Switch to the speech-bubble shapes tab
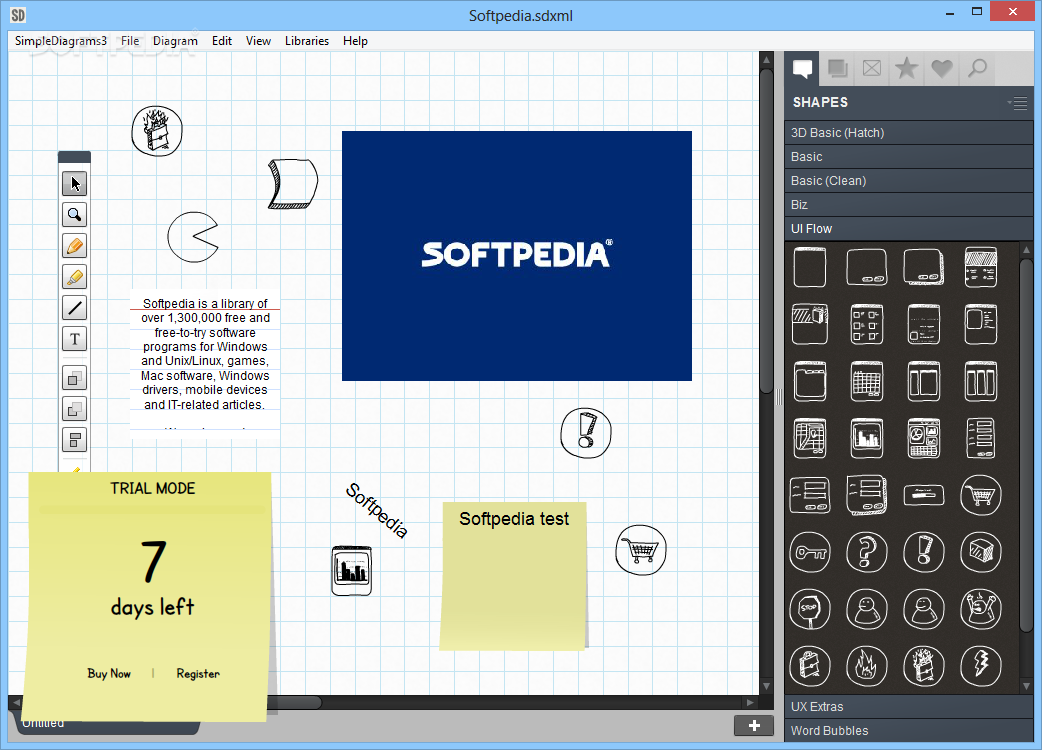This screenshot has height=750, width=1042. coord(802,68)
